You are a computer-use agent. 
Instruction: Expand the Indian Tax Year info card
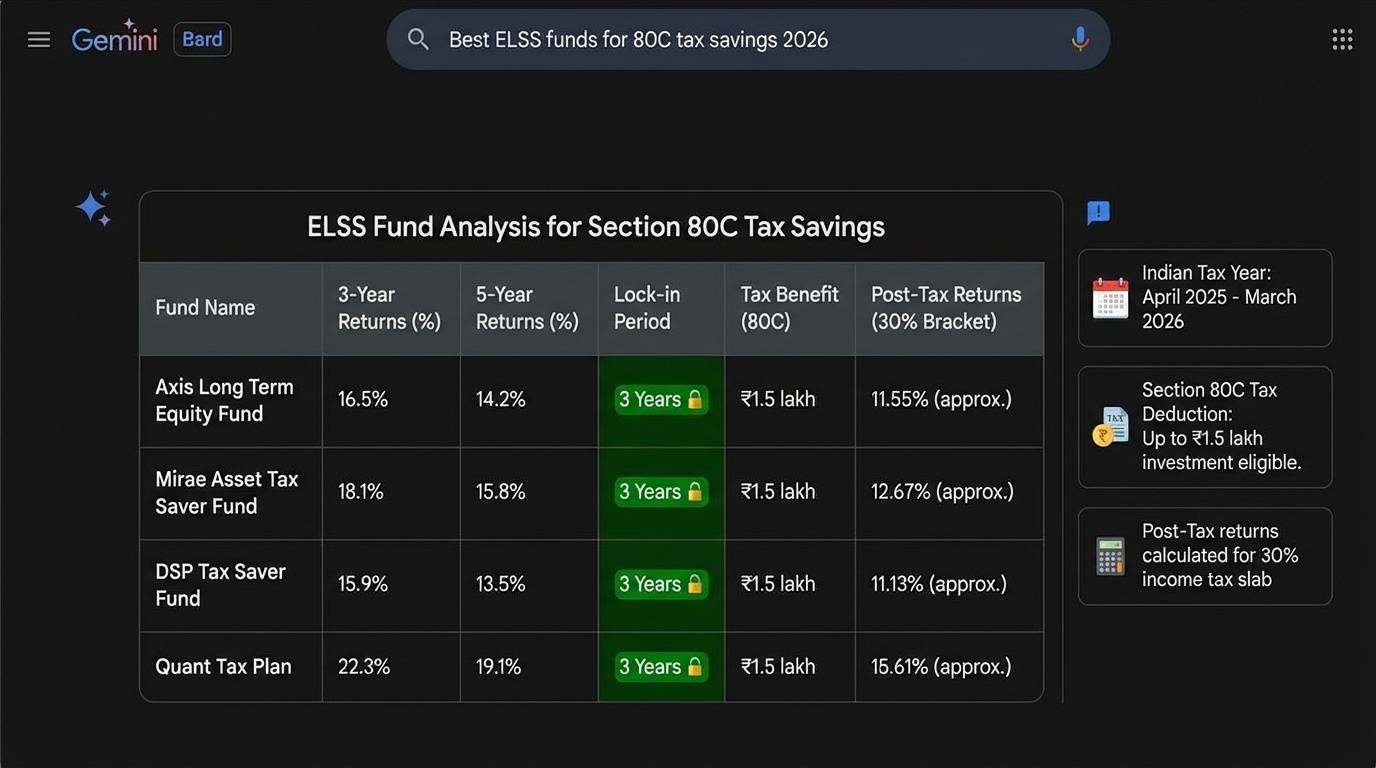click(x=1204, y=298)
